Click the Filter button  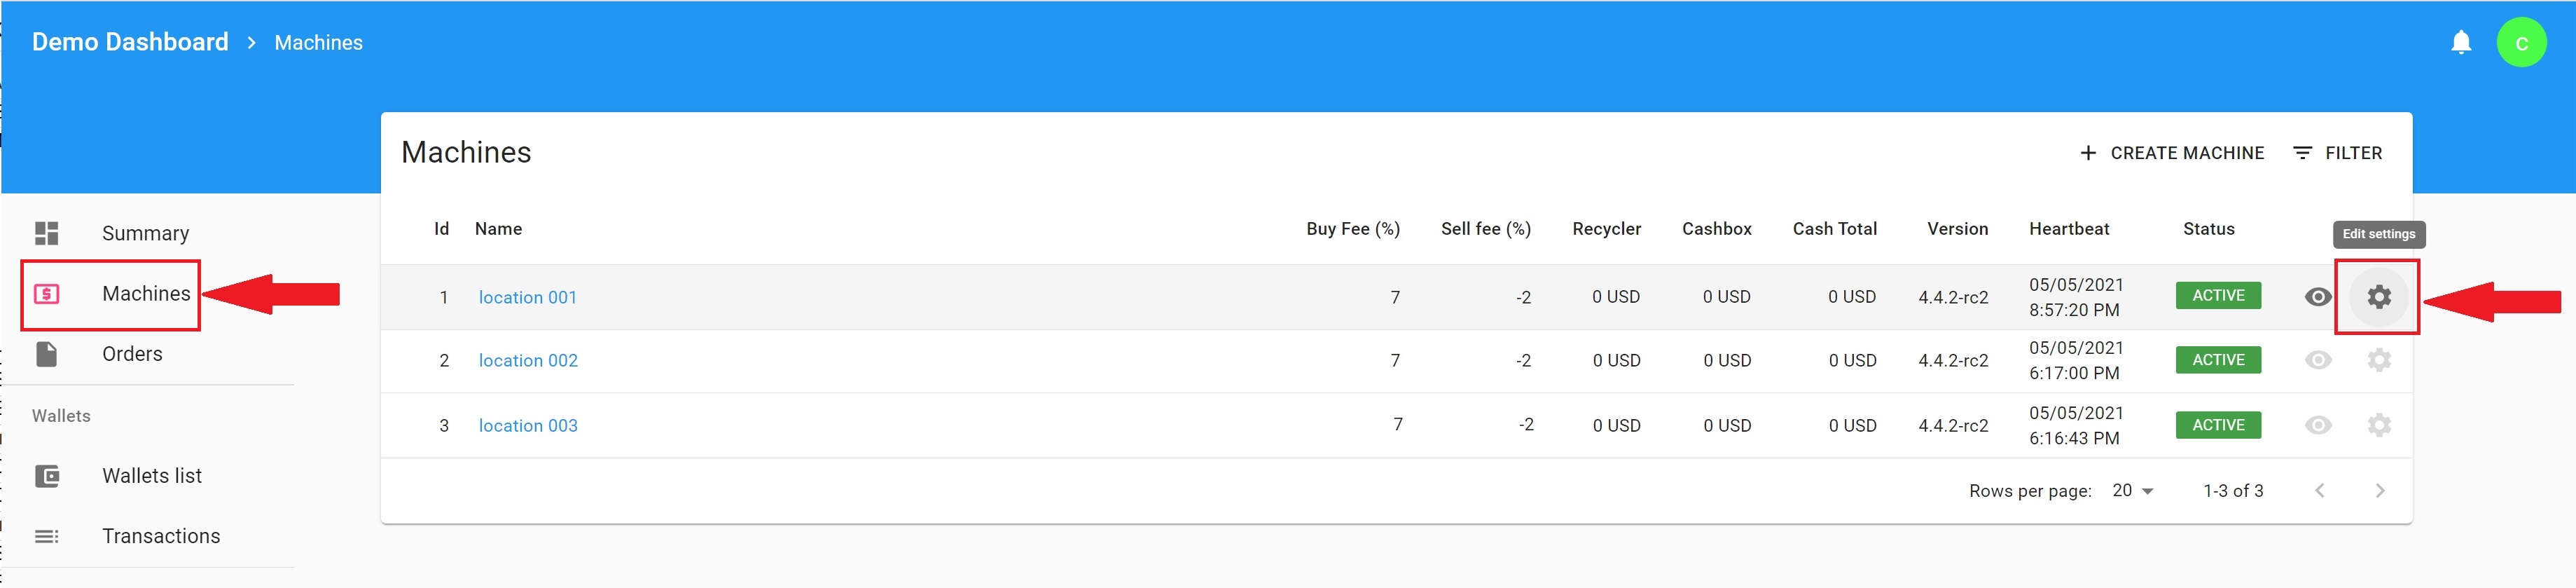[2337, 153]
